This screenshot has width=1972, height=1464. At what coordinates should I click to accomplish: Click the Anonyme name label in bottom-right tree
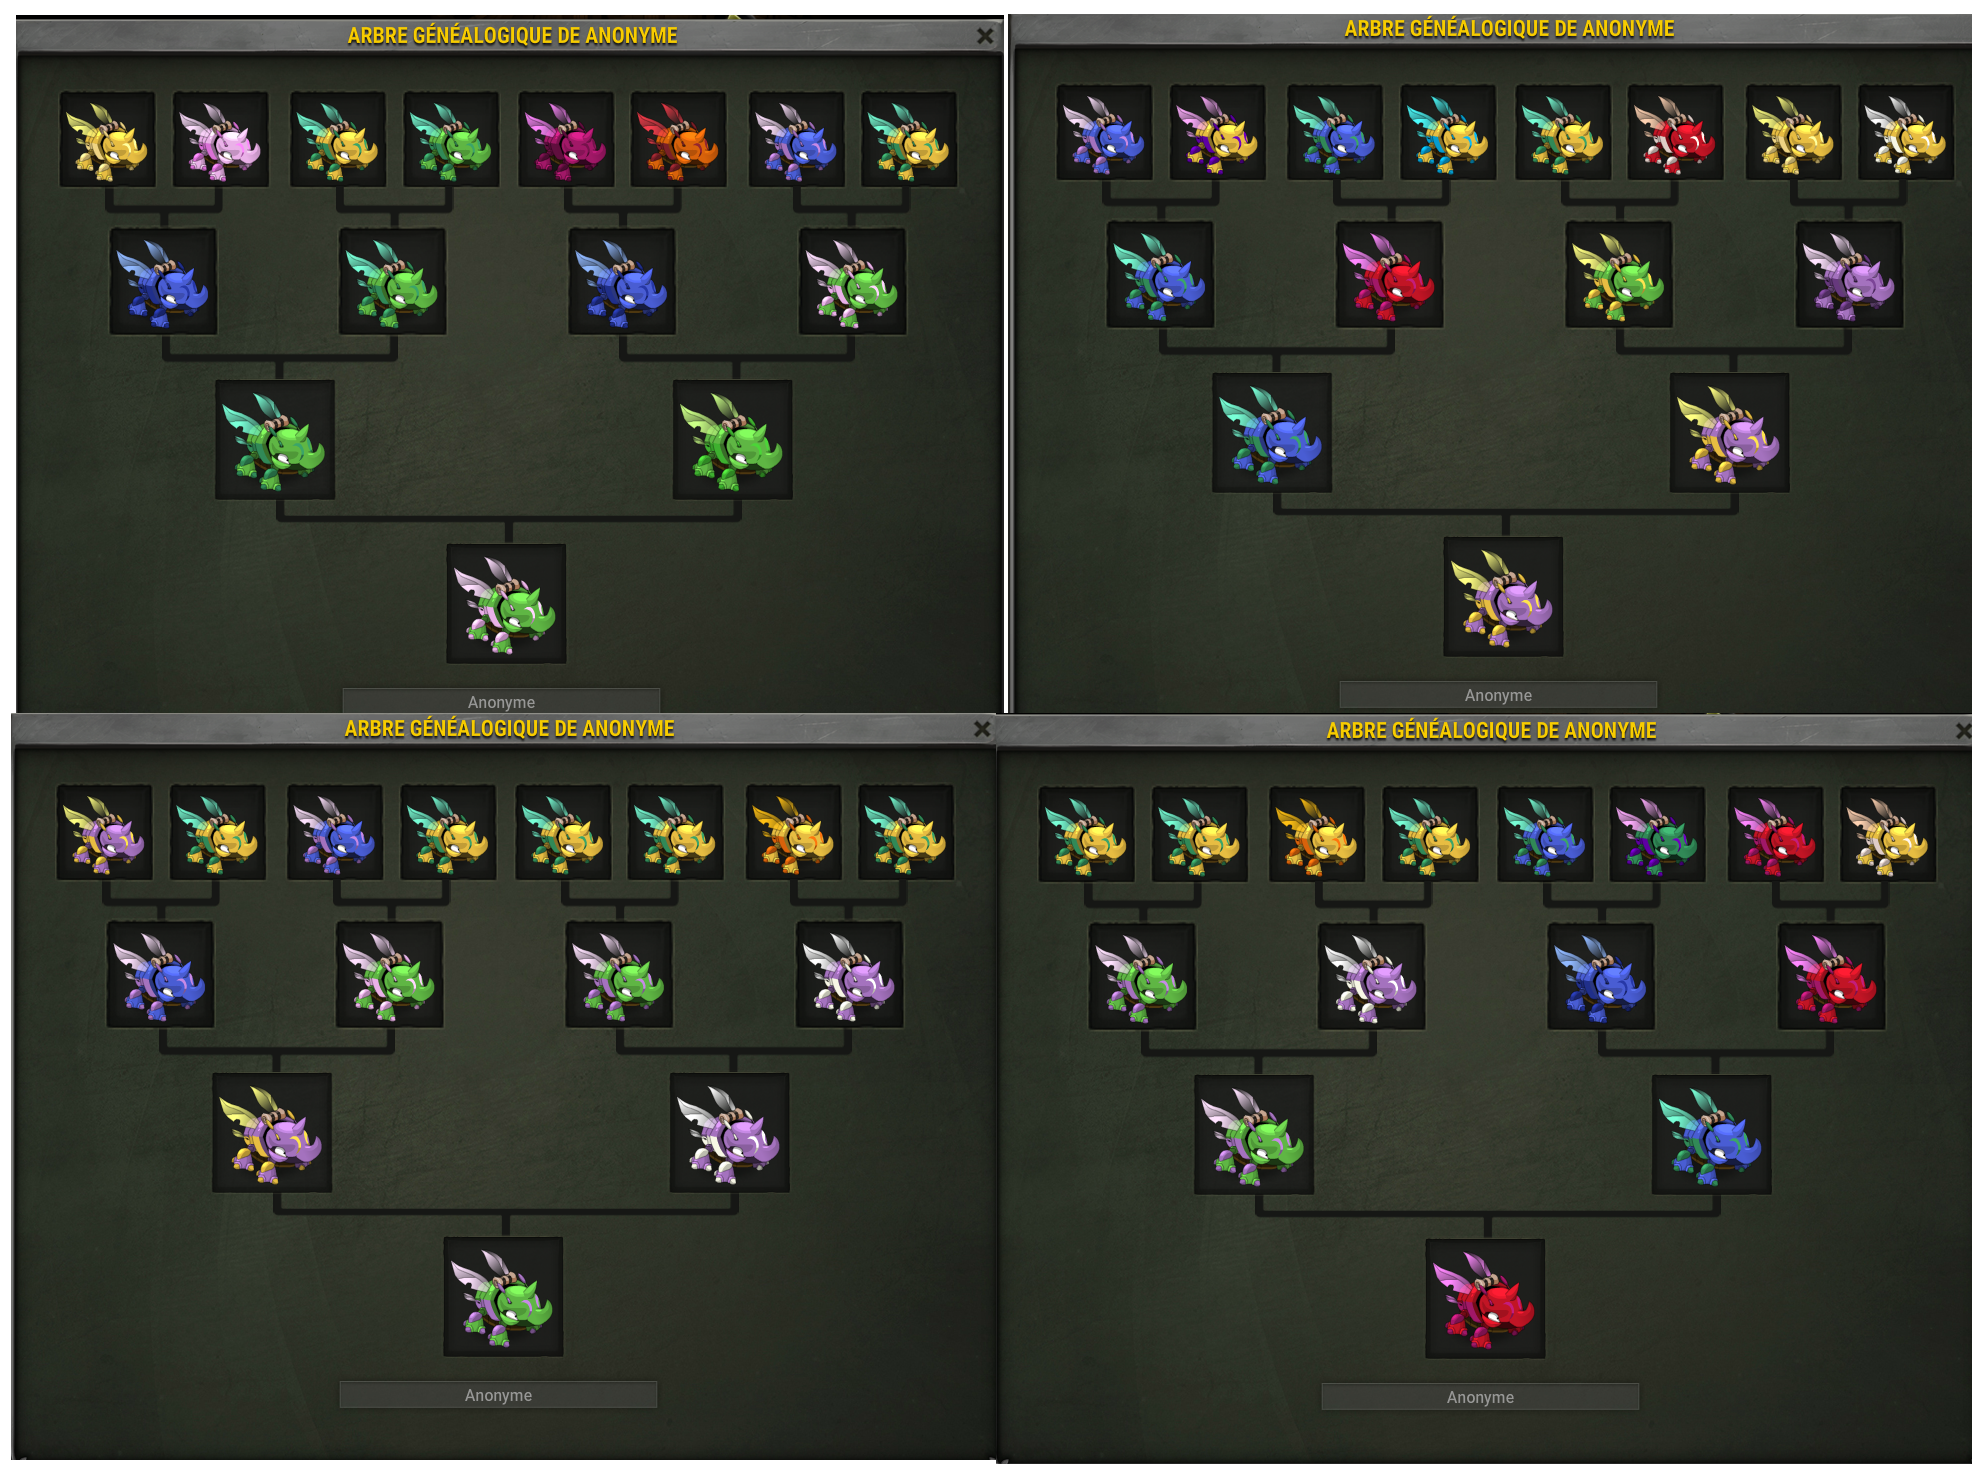(x=1480, y=1397)
